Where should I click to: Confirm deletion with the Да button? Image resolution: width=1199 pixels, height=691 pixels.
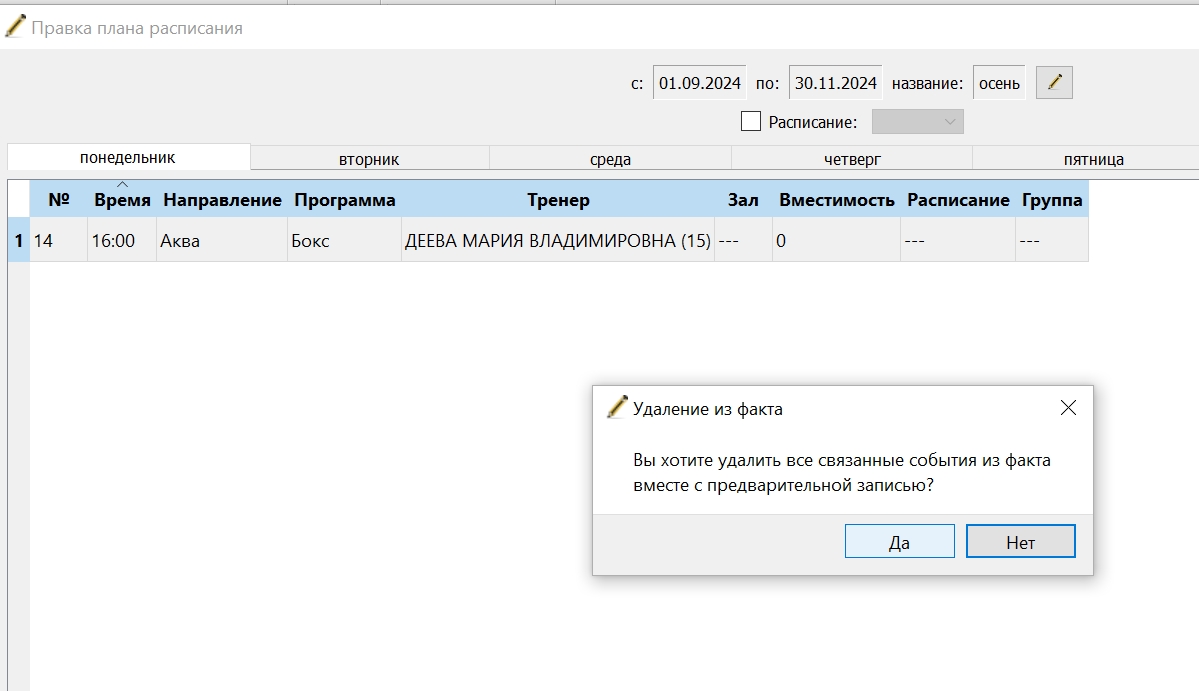pos(899,541)
